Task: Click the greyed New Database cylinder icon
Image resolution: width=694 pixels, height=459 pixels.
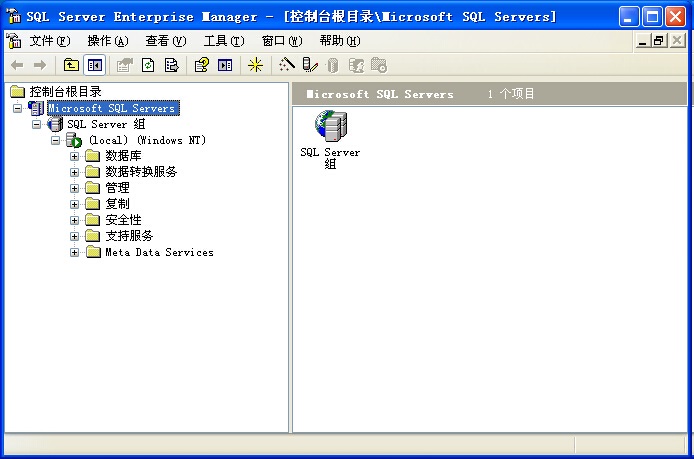Action: pyautogui.click(x=333, y=66)
